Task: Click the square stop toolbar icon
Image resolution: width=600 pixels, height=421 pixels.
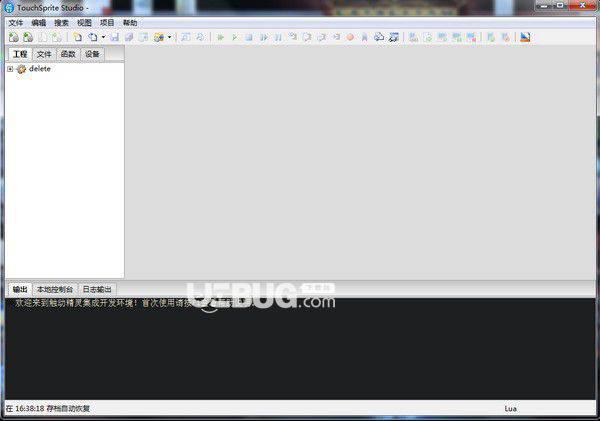Action: click(249, 37)
